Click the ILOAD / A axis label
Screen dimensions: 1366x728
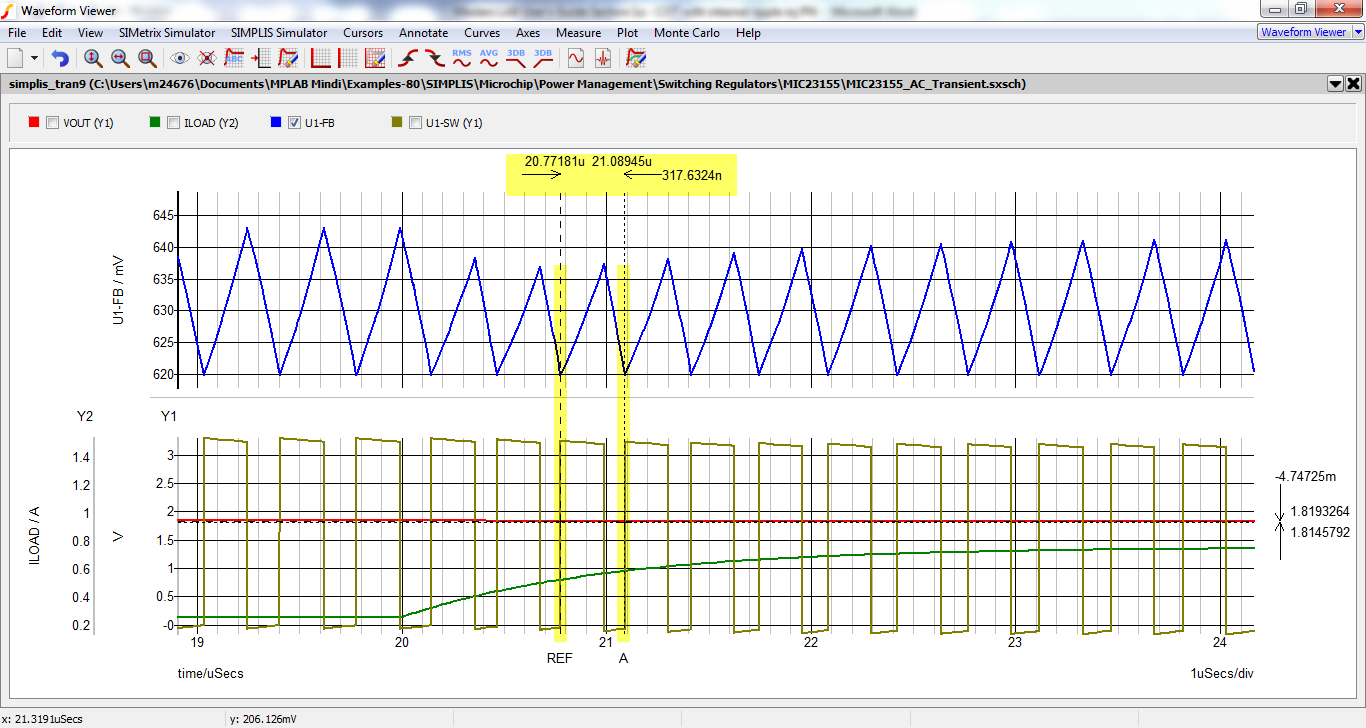(x=34, y=535)
